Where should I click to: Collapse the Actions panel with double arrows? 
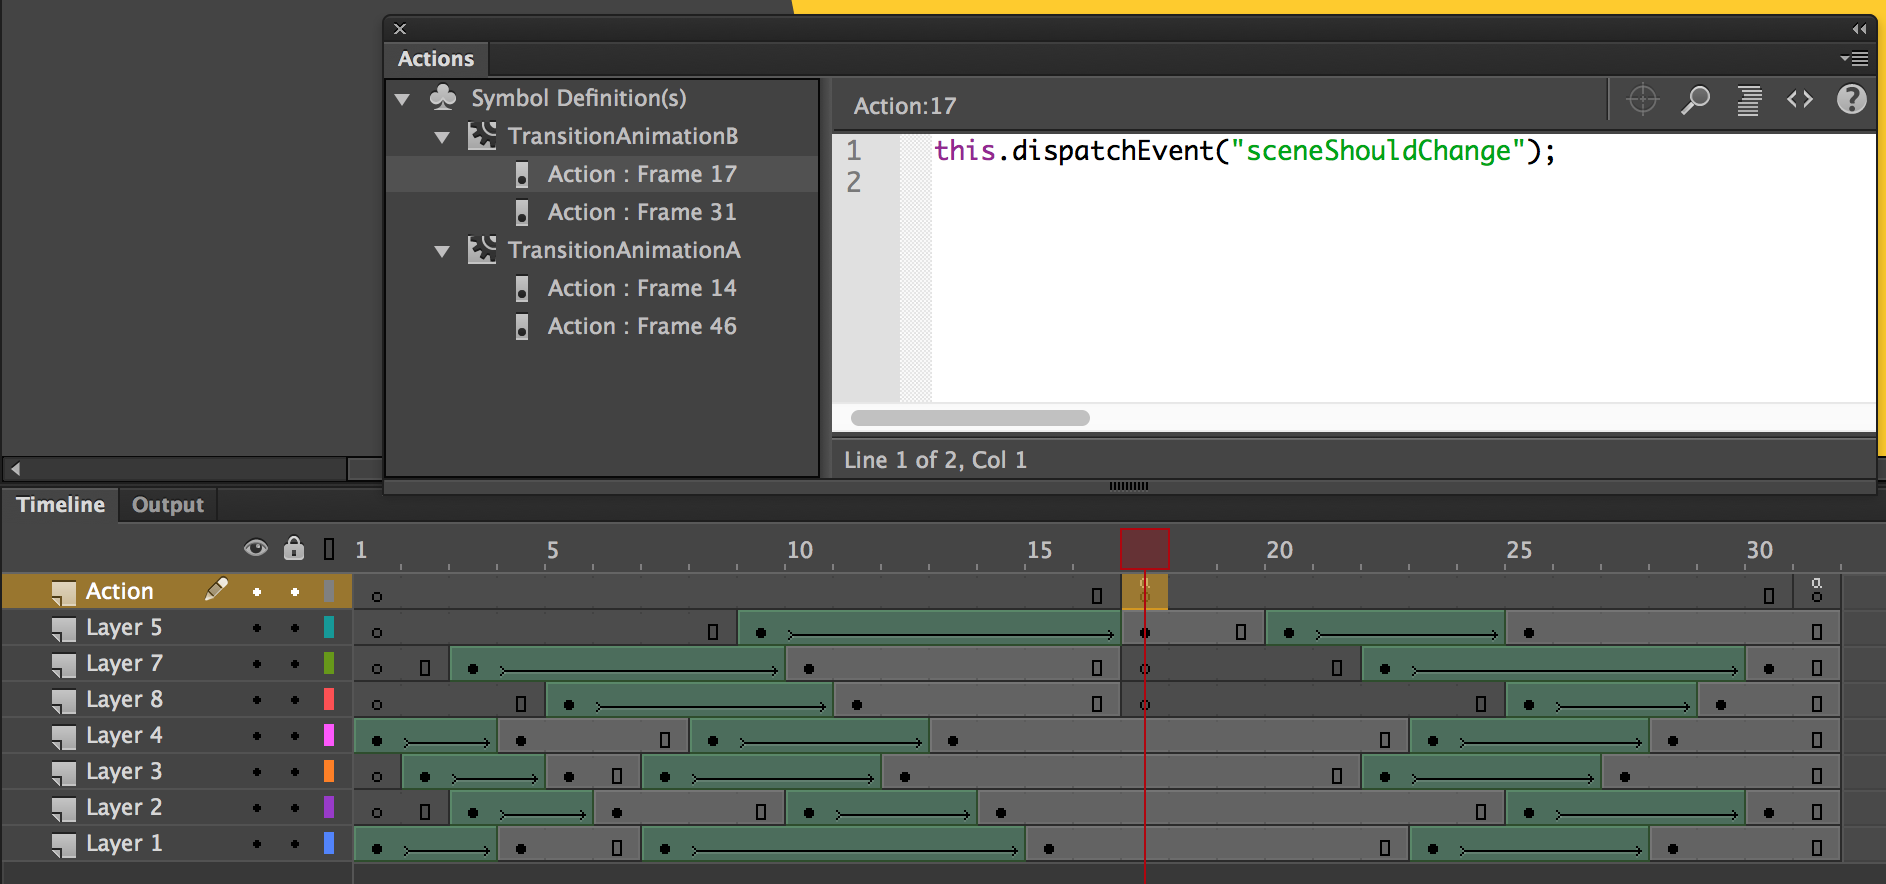[x=1859, y=29]
